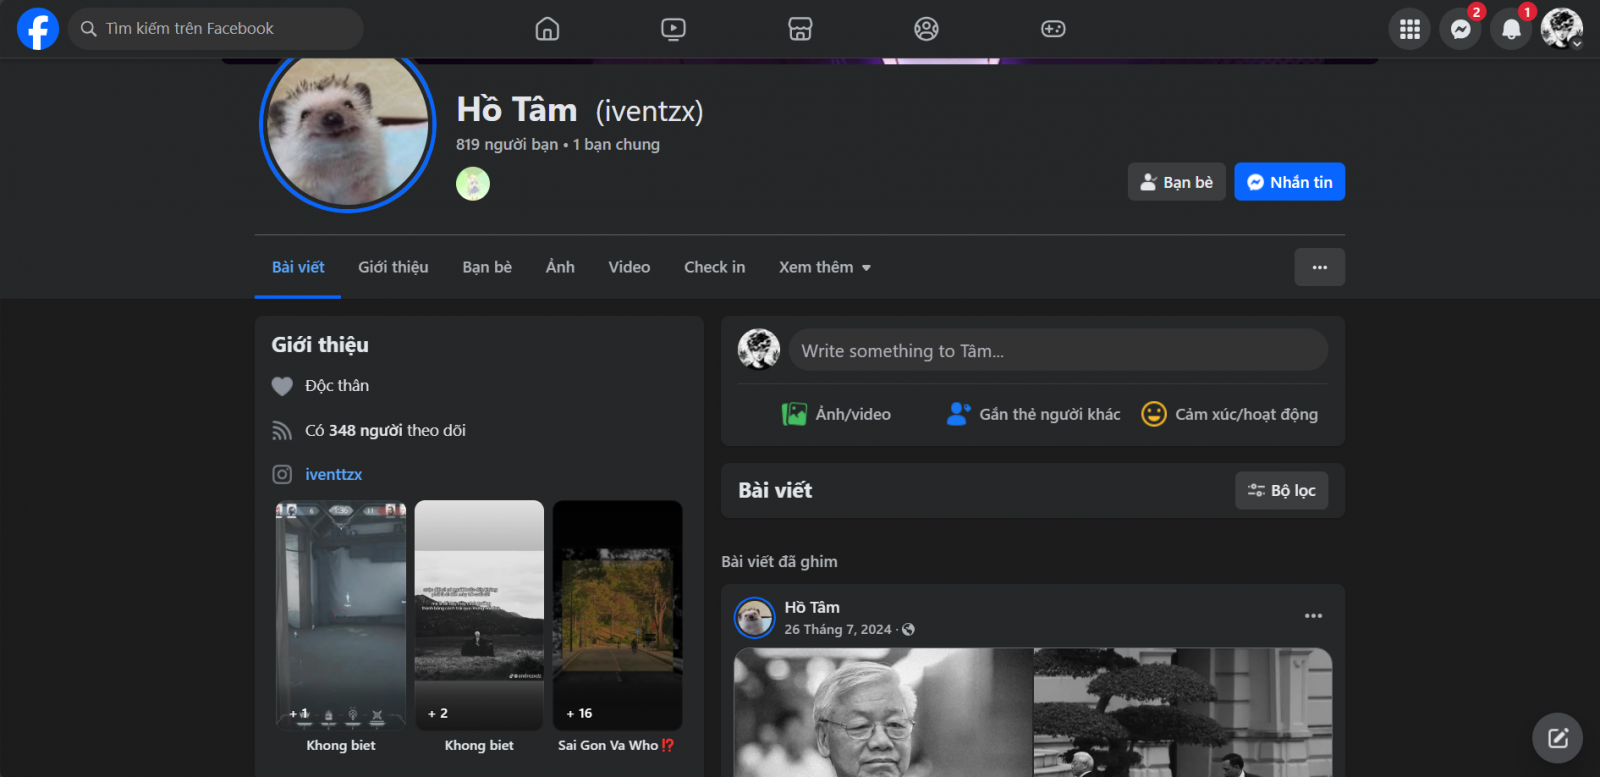Viewport: 1600px width, 777px height.
Task: Click the Facebook logo icon
Action: pyautogui.click(x=37, y=29)
